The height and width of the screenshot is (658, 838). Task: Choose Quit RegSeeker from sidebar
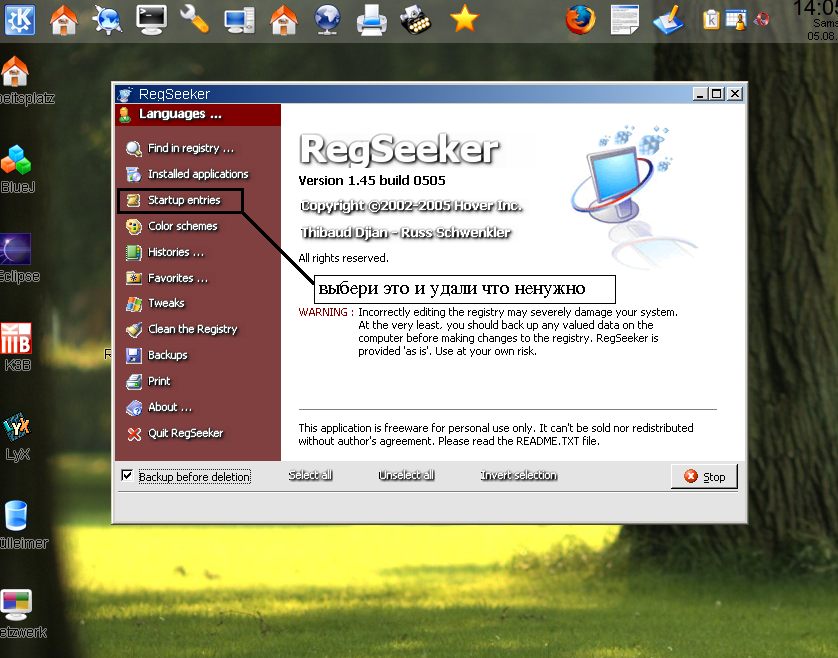click(185, 433)
